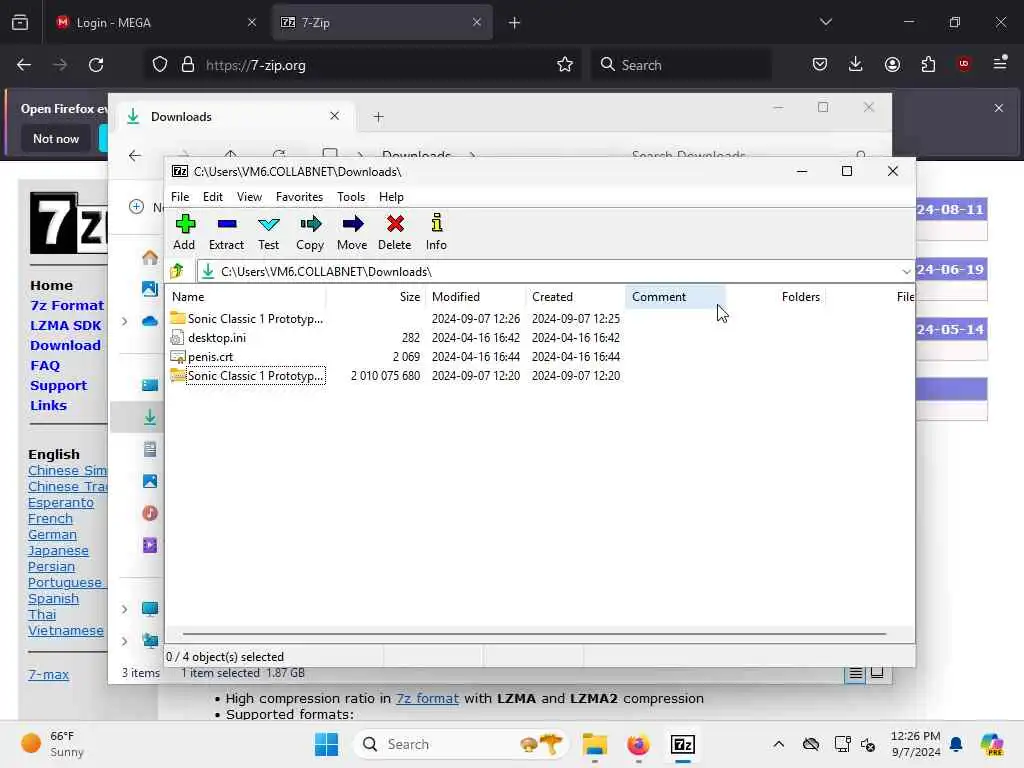1024x768 pixels.
Task: Expand the OneDrive cloud tree node in Explorer
Action: coord(124,321)
